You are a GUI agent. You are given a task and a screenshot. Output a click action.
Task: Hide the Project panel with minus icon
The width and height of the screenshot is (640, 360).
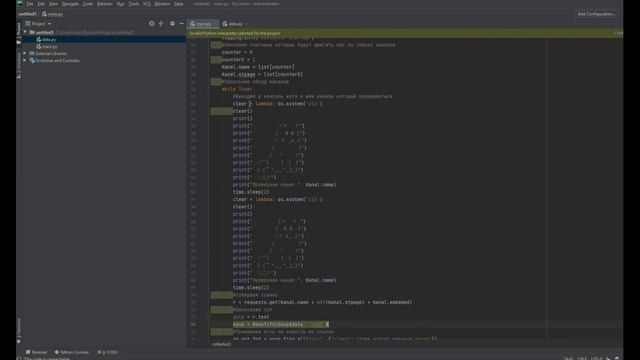click(181, 24)
